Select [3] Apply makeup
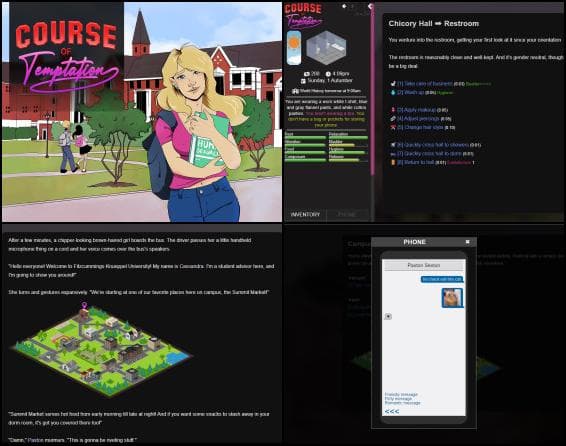 click(416, 110)
